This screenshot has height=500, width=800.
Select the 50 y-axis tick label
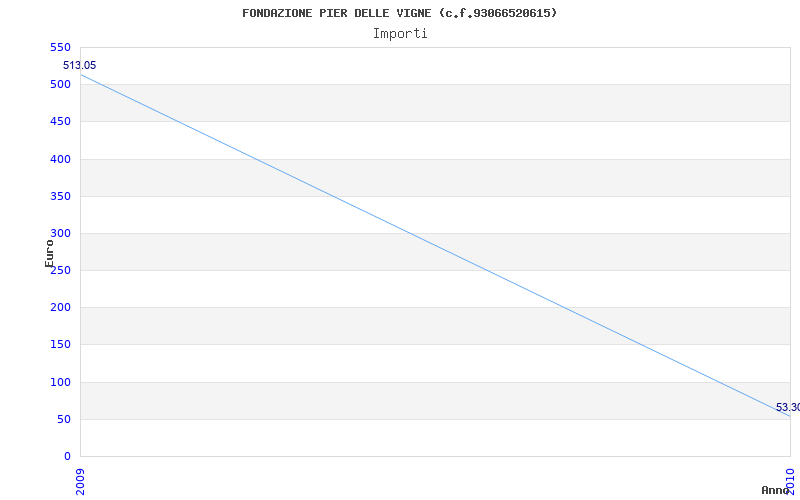[x=63, y=420]
